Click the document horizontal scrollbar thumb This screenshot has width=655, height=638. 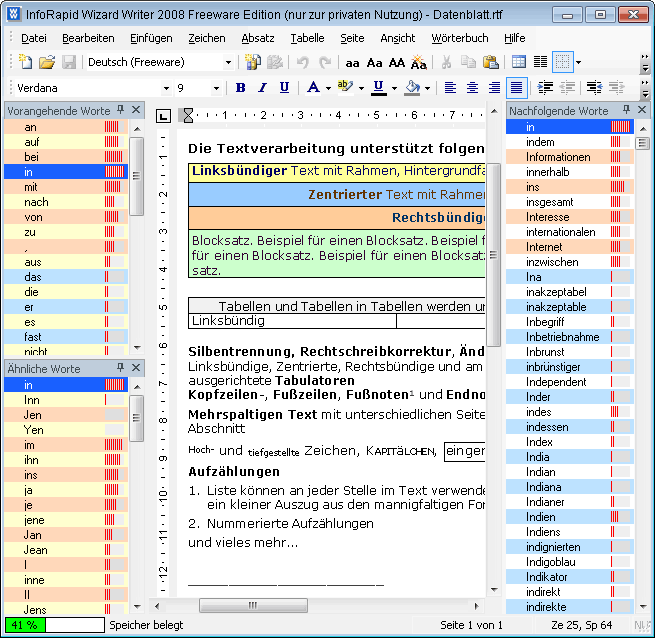pyautogui.click(x=253, y=605)
